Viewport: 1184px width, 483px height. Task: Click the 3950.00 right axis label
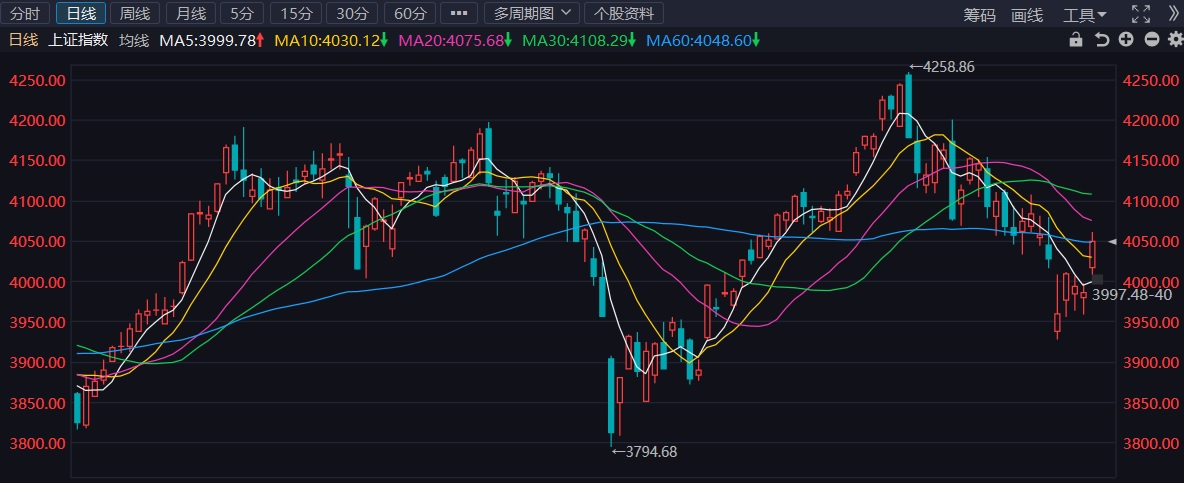[x=1151, y=322]
